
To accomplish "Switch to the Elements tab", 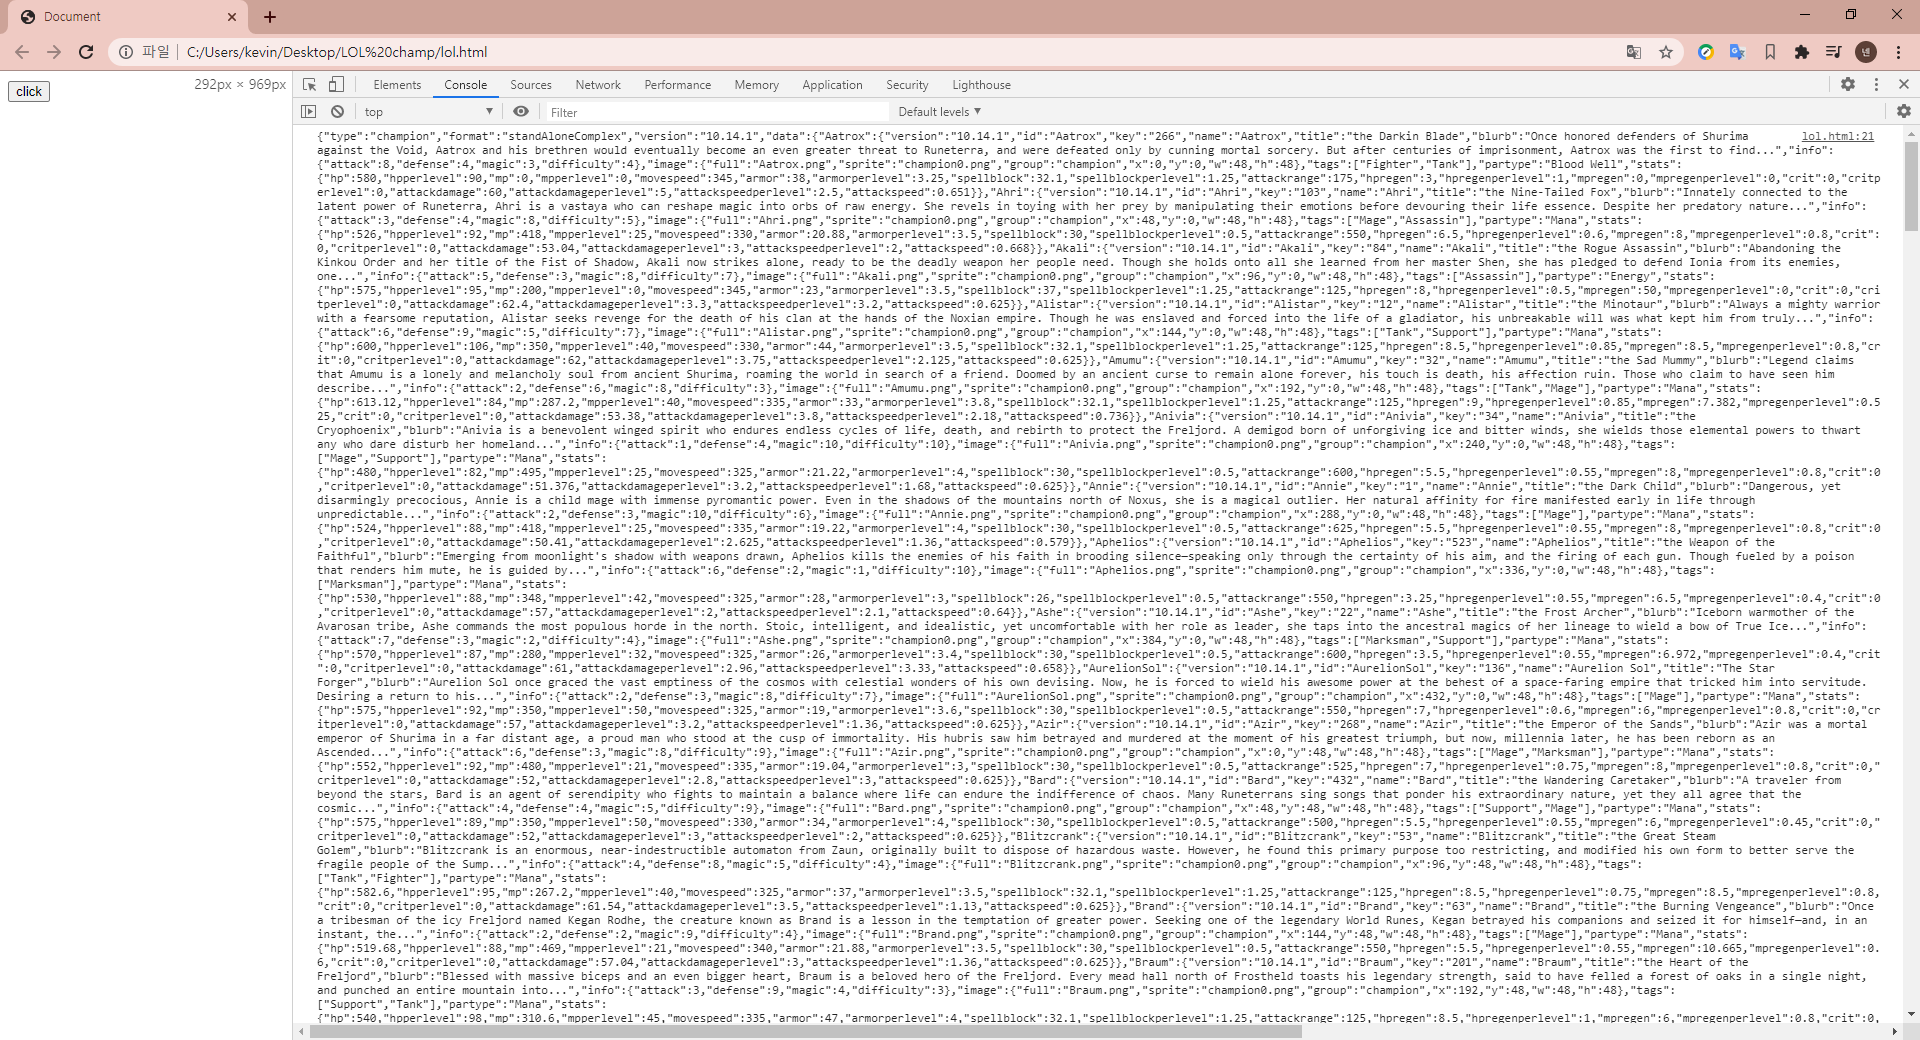I will (x=397, y=85).
